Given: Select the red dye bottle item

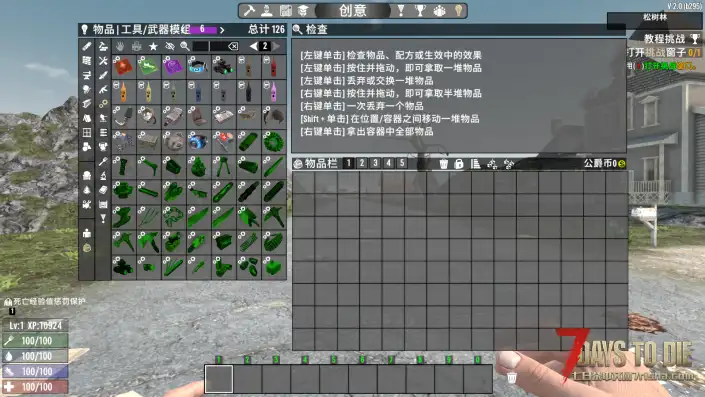Looking at the screenshot, I should 273,67.
